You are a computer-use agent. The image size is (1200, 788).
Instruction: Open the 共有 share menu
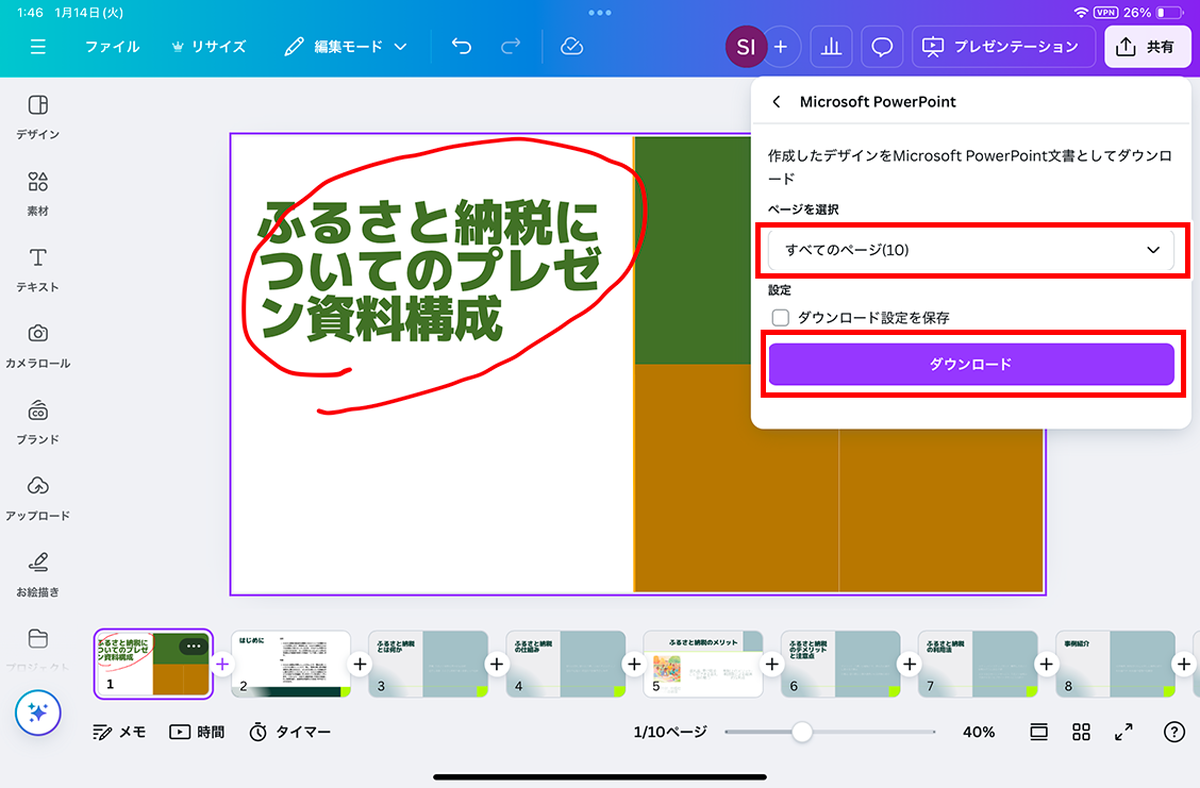tap(1148, 47)
